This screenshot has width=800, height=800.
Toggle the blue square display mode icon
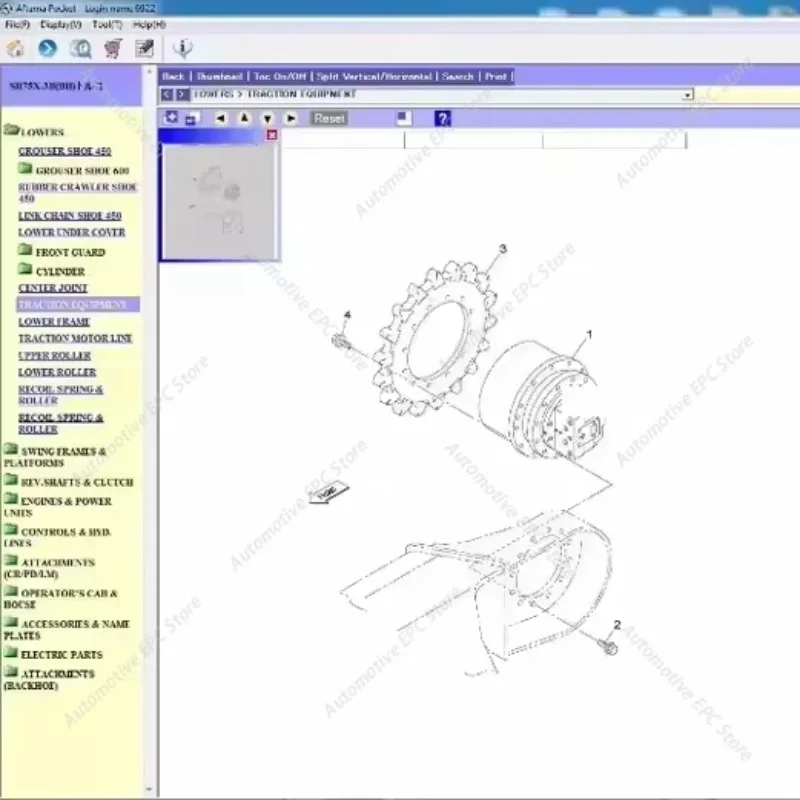pyautogui.click(x=400, y=118)
